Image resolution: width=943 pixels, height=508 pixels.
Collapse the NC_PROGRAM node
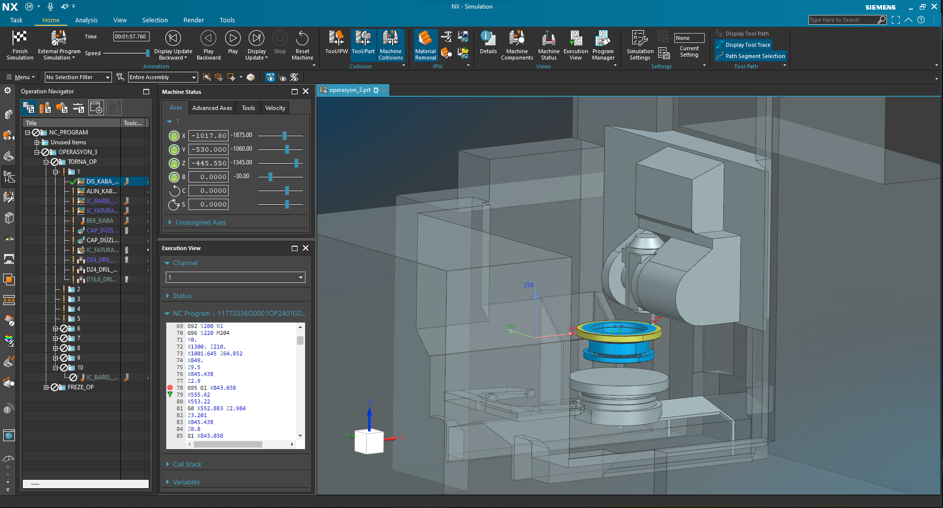(27, 132)
